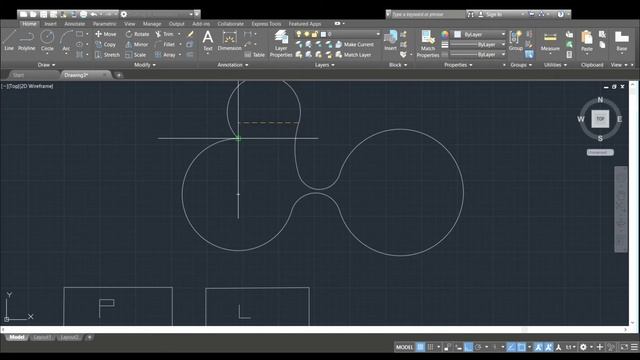Click the Scale tool
Viewport: 640px width, 360px height.
coord(136,55)
